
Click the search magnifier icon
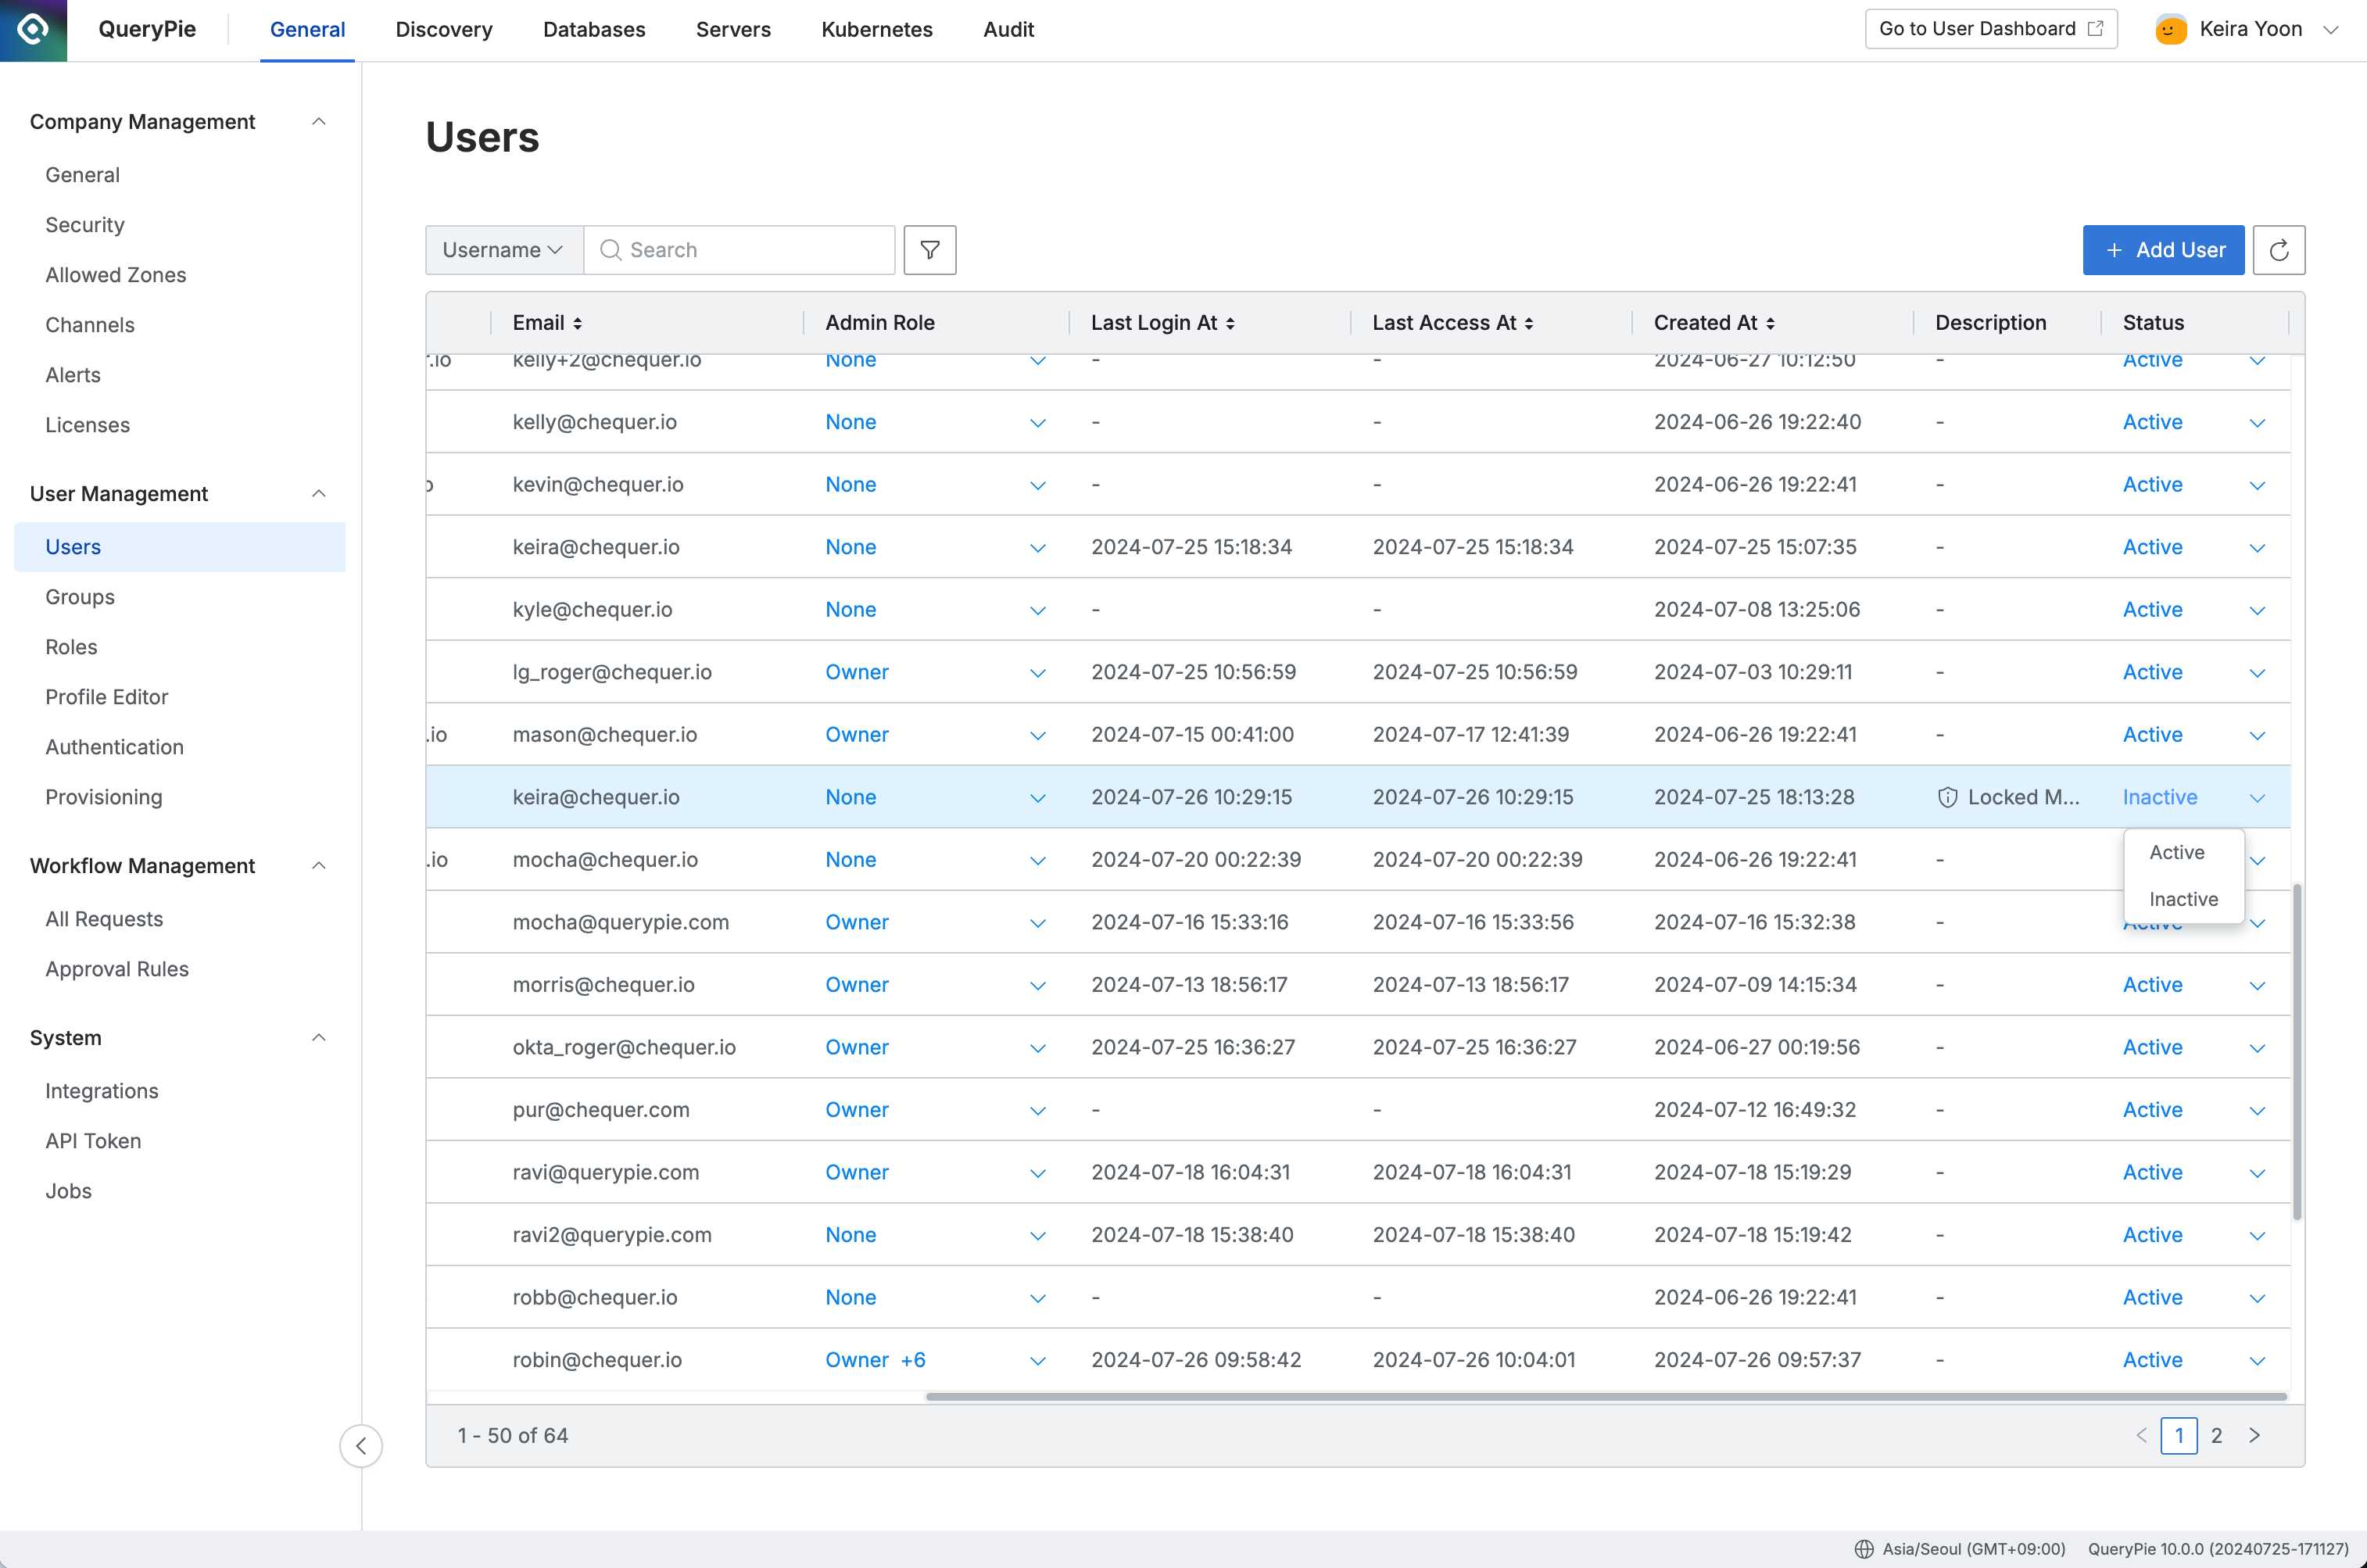coord(610,250)
